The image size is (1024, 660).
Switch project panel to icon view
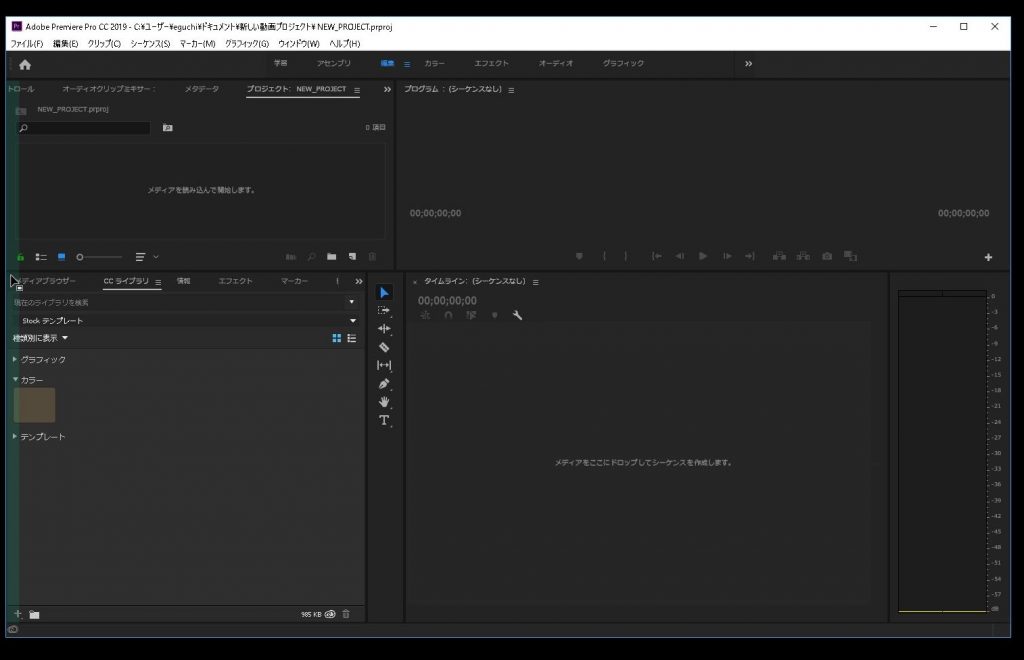(61, 257)
